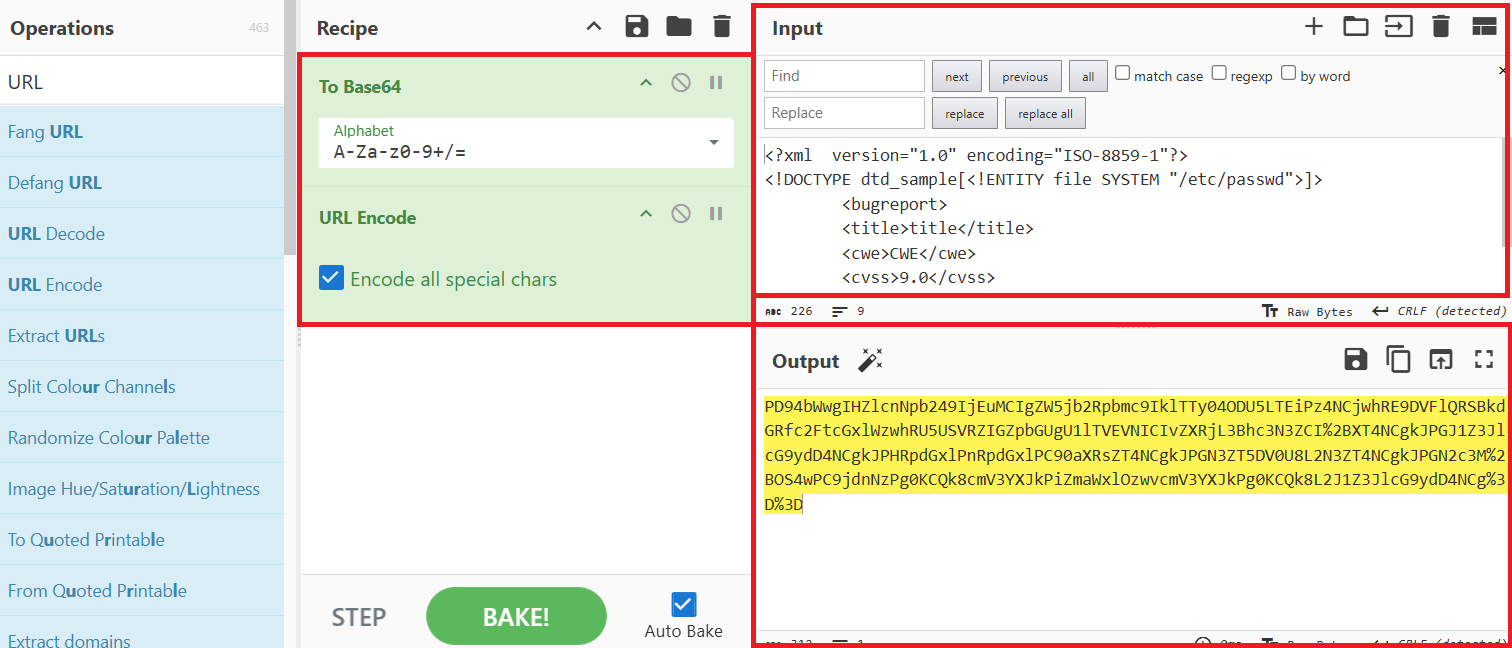Save the current recipe

tap(636, 27)
